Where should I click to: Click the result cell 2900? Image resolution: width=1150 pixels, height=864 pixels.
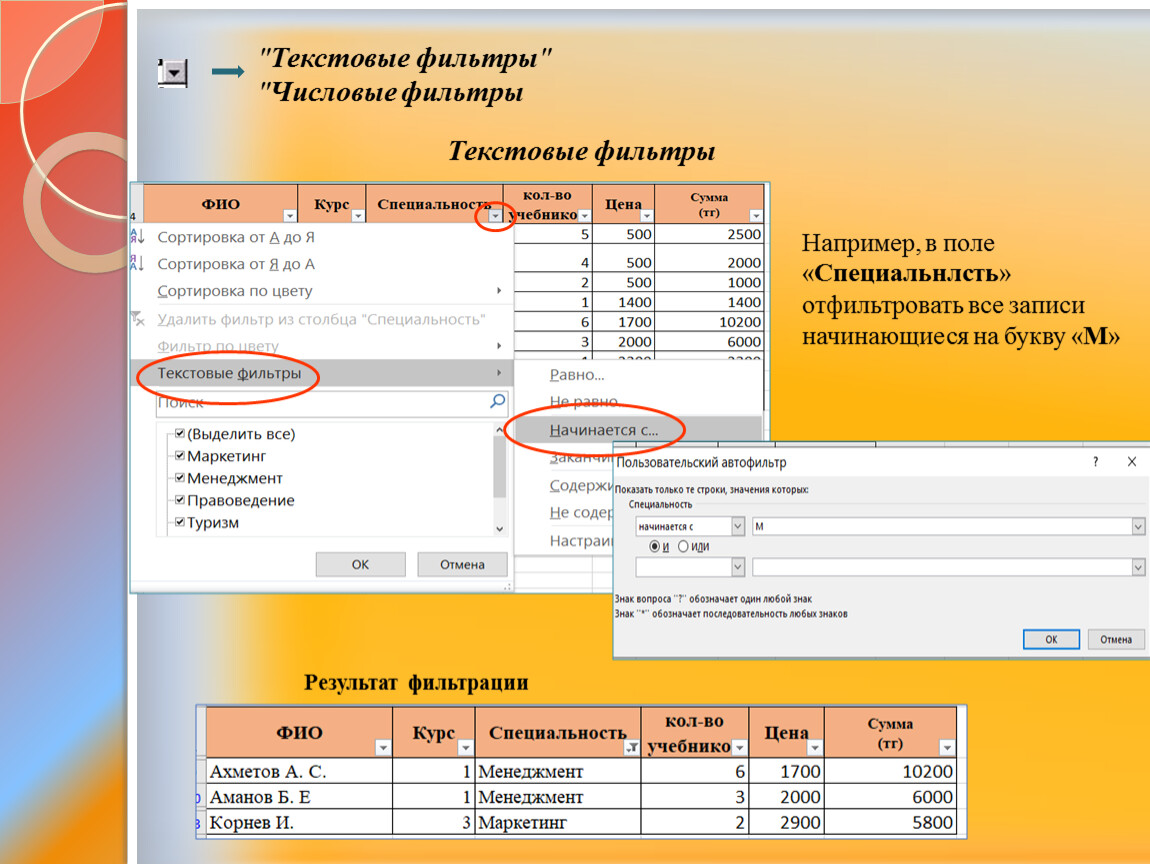[786, 822]
